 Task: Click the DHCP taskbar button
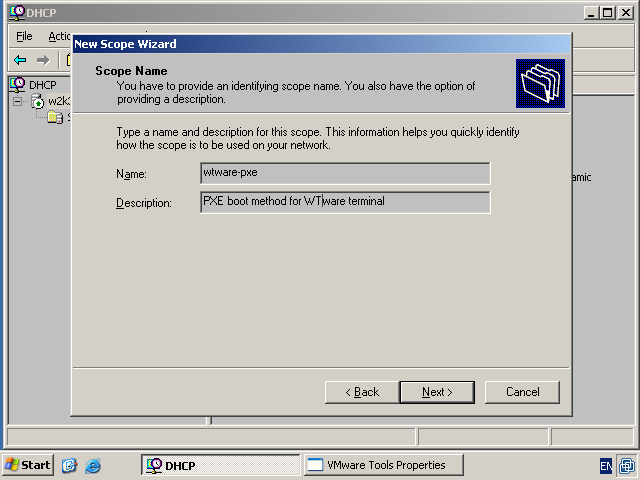click(x=220, y=465)
